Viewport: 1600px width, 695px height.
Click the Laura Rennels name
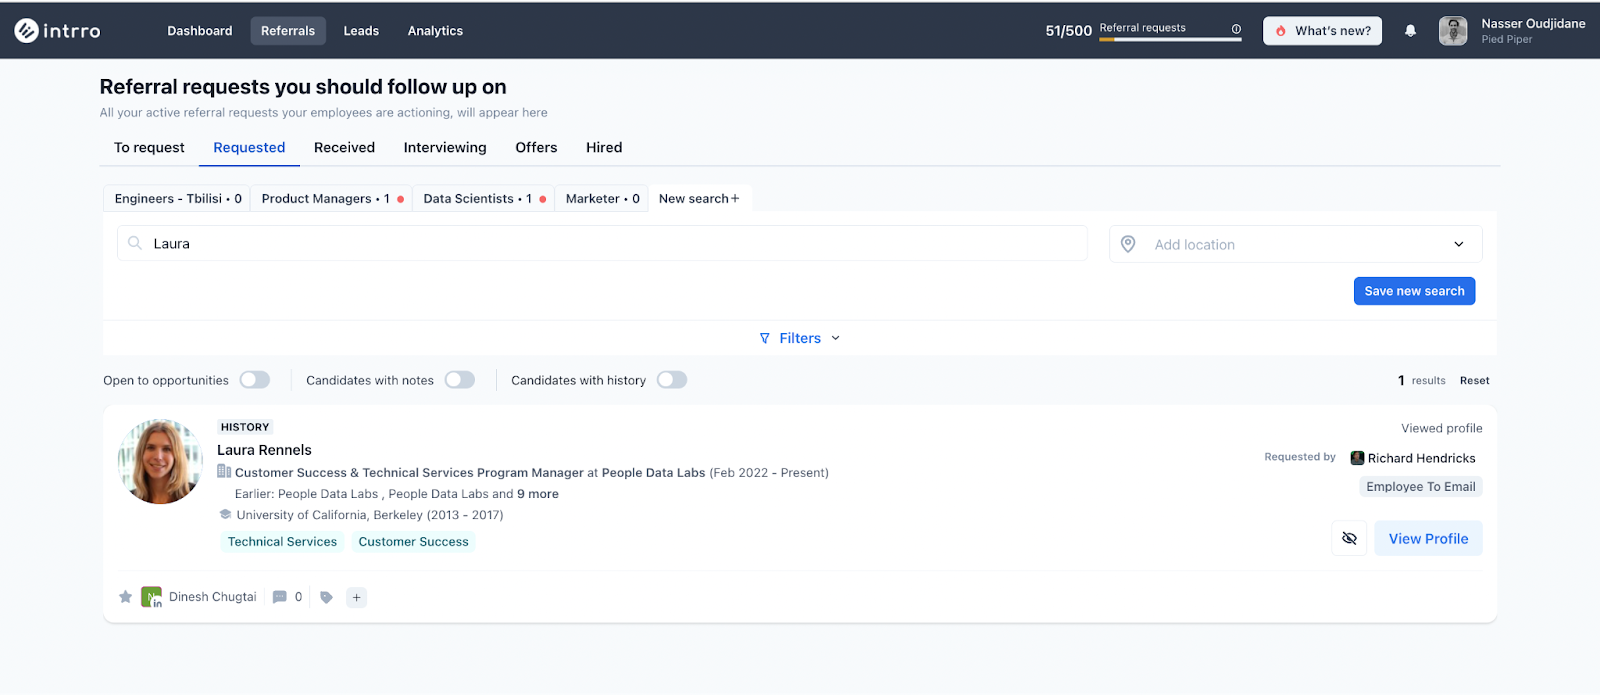264,450
